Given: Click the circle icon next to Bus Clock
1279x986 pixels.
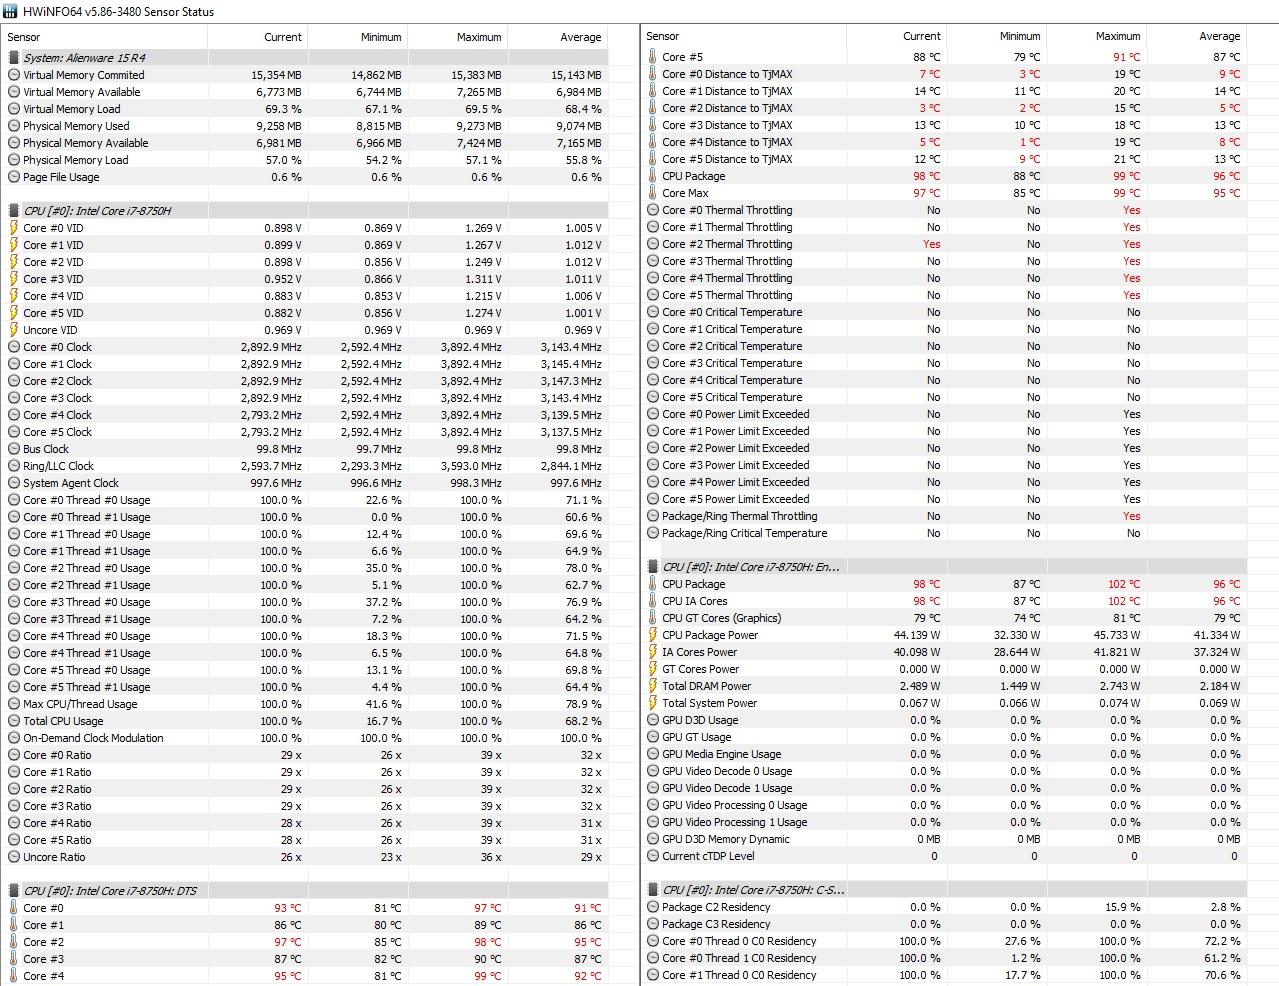Looking at the screenshot, I should 13,449.
